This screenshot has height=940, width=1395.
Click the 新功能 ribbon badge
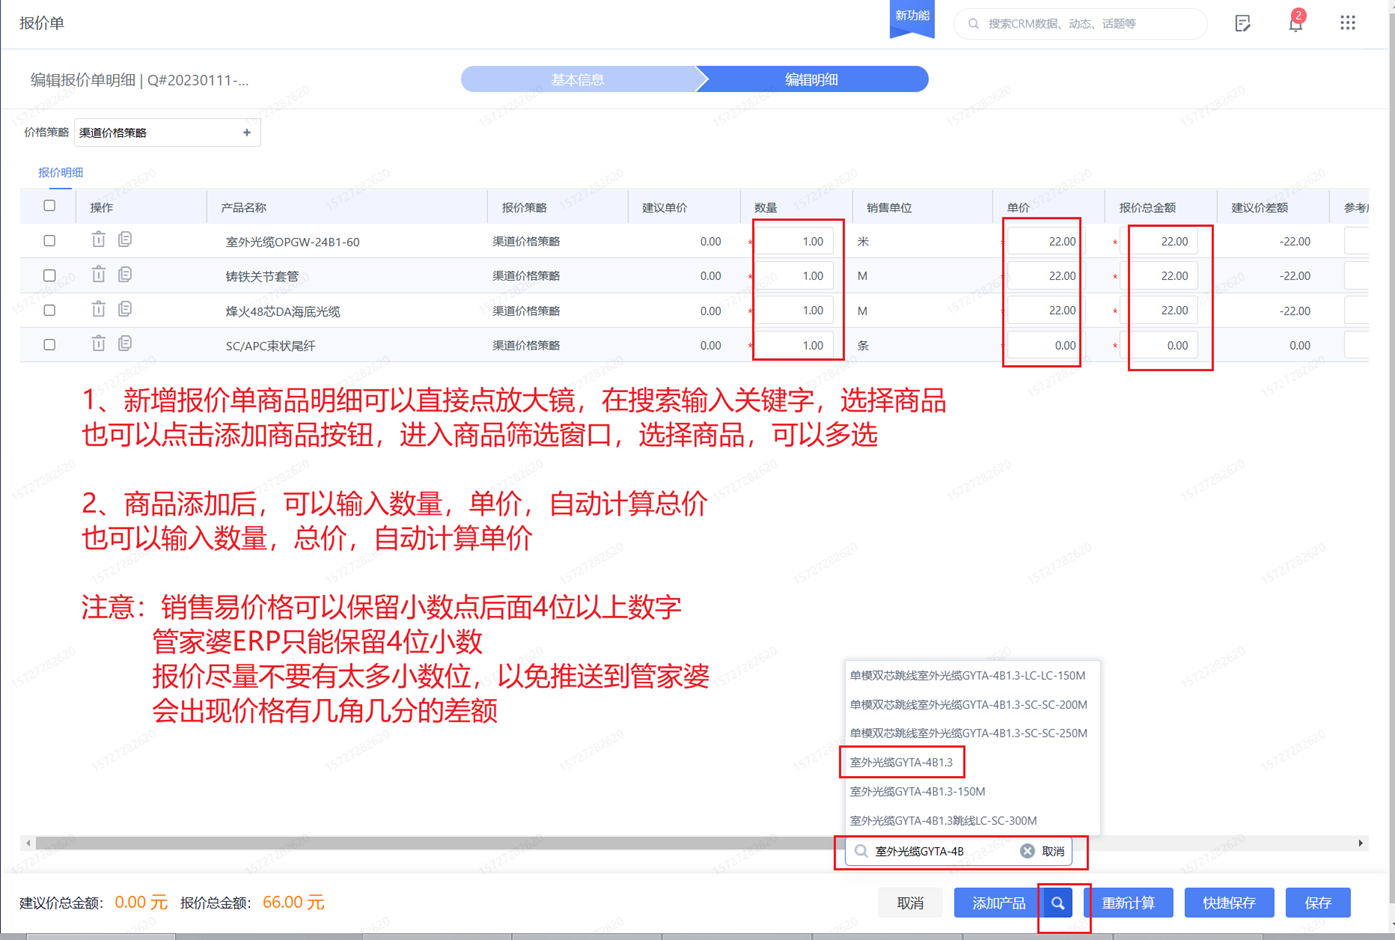[x=912, y=18]
